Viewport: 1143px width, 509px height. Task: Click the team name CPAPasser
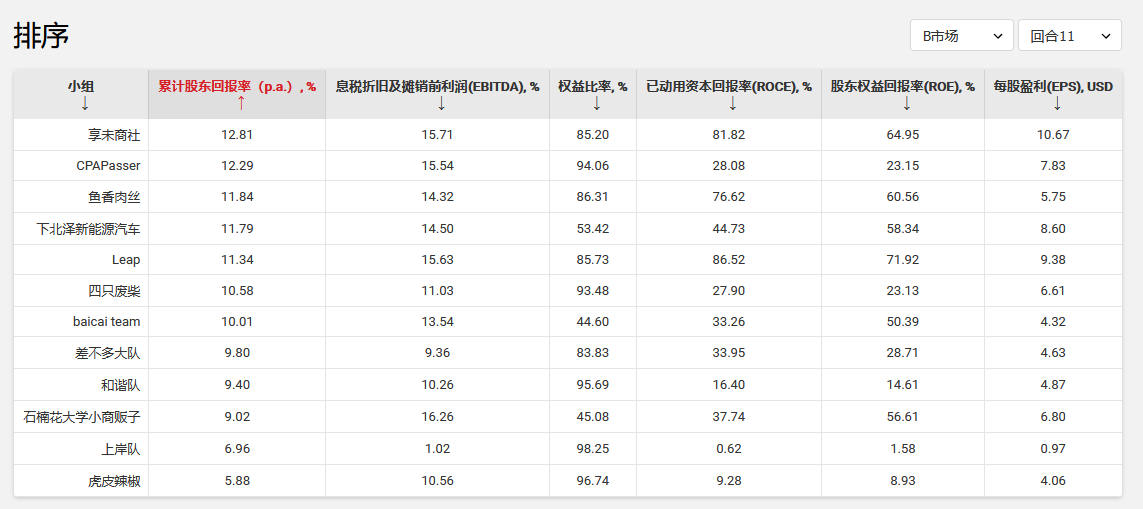point(108,166)
